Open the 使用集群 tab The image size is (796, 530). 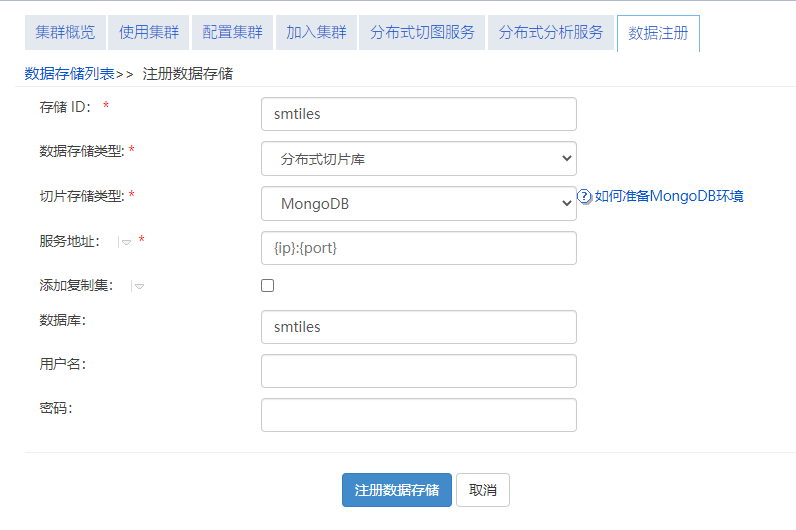click(148, 32)
